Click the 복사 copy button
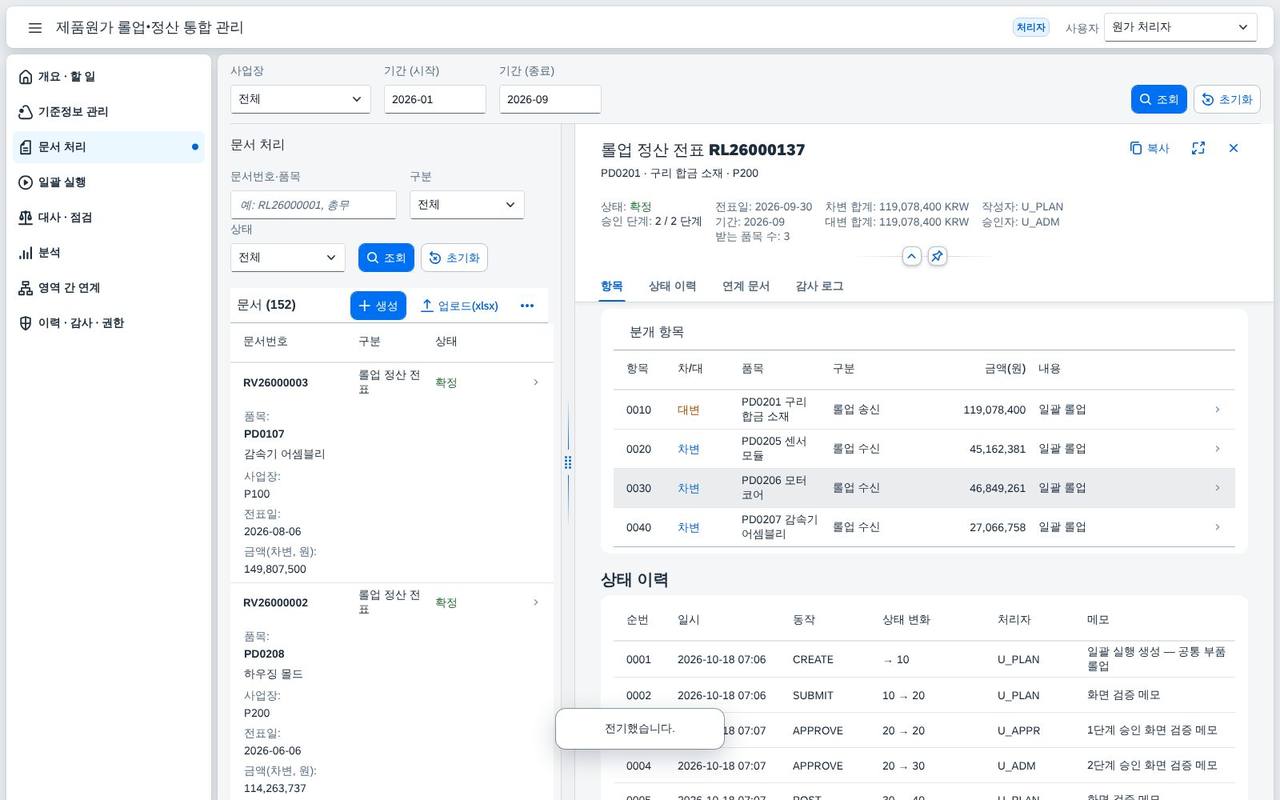Screen dimensions: 1280x800 (1149, 148)
